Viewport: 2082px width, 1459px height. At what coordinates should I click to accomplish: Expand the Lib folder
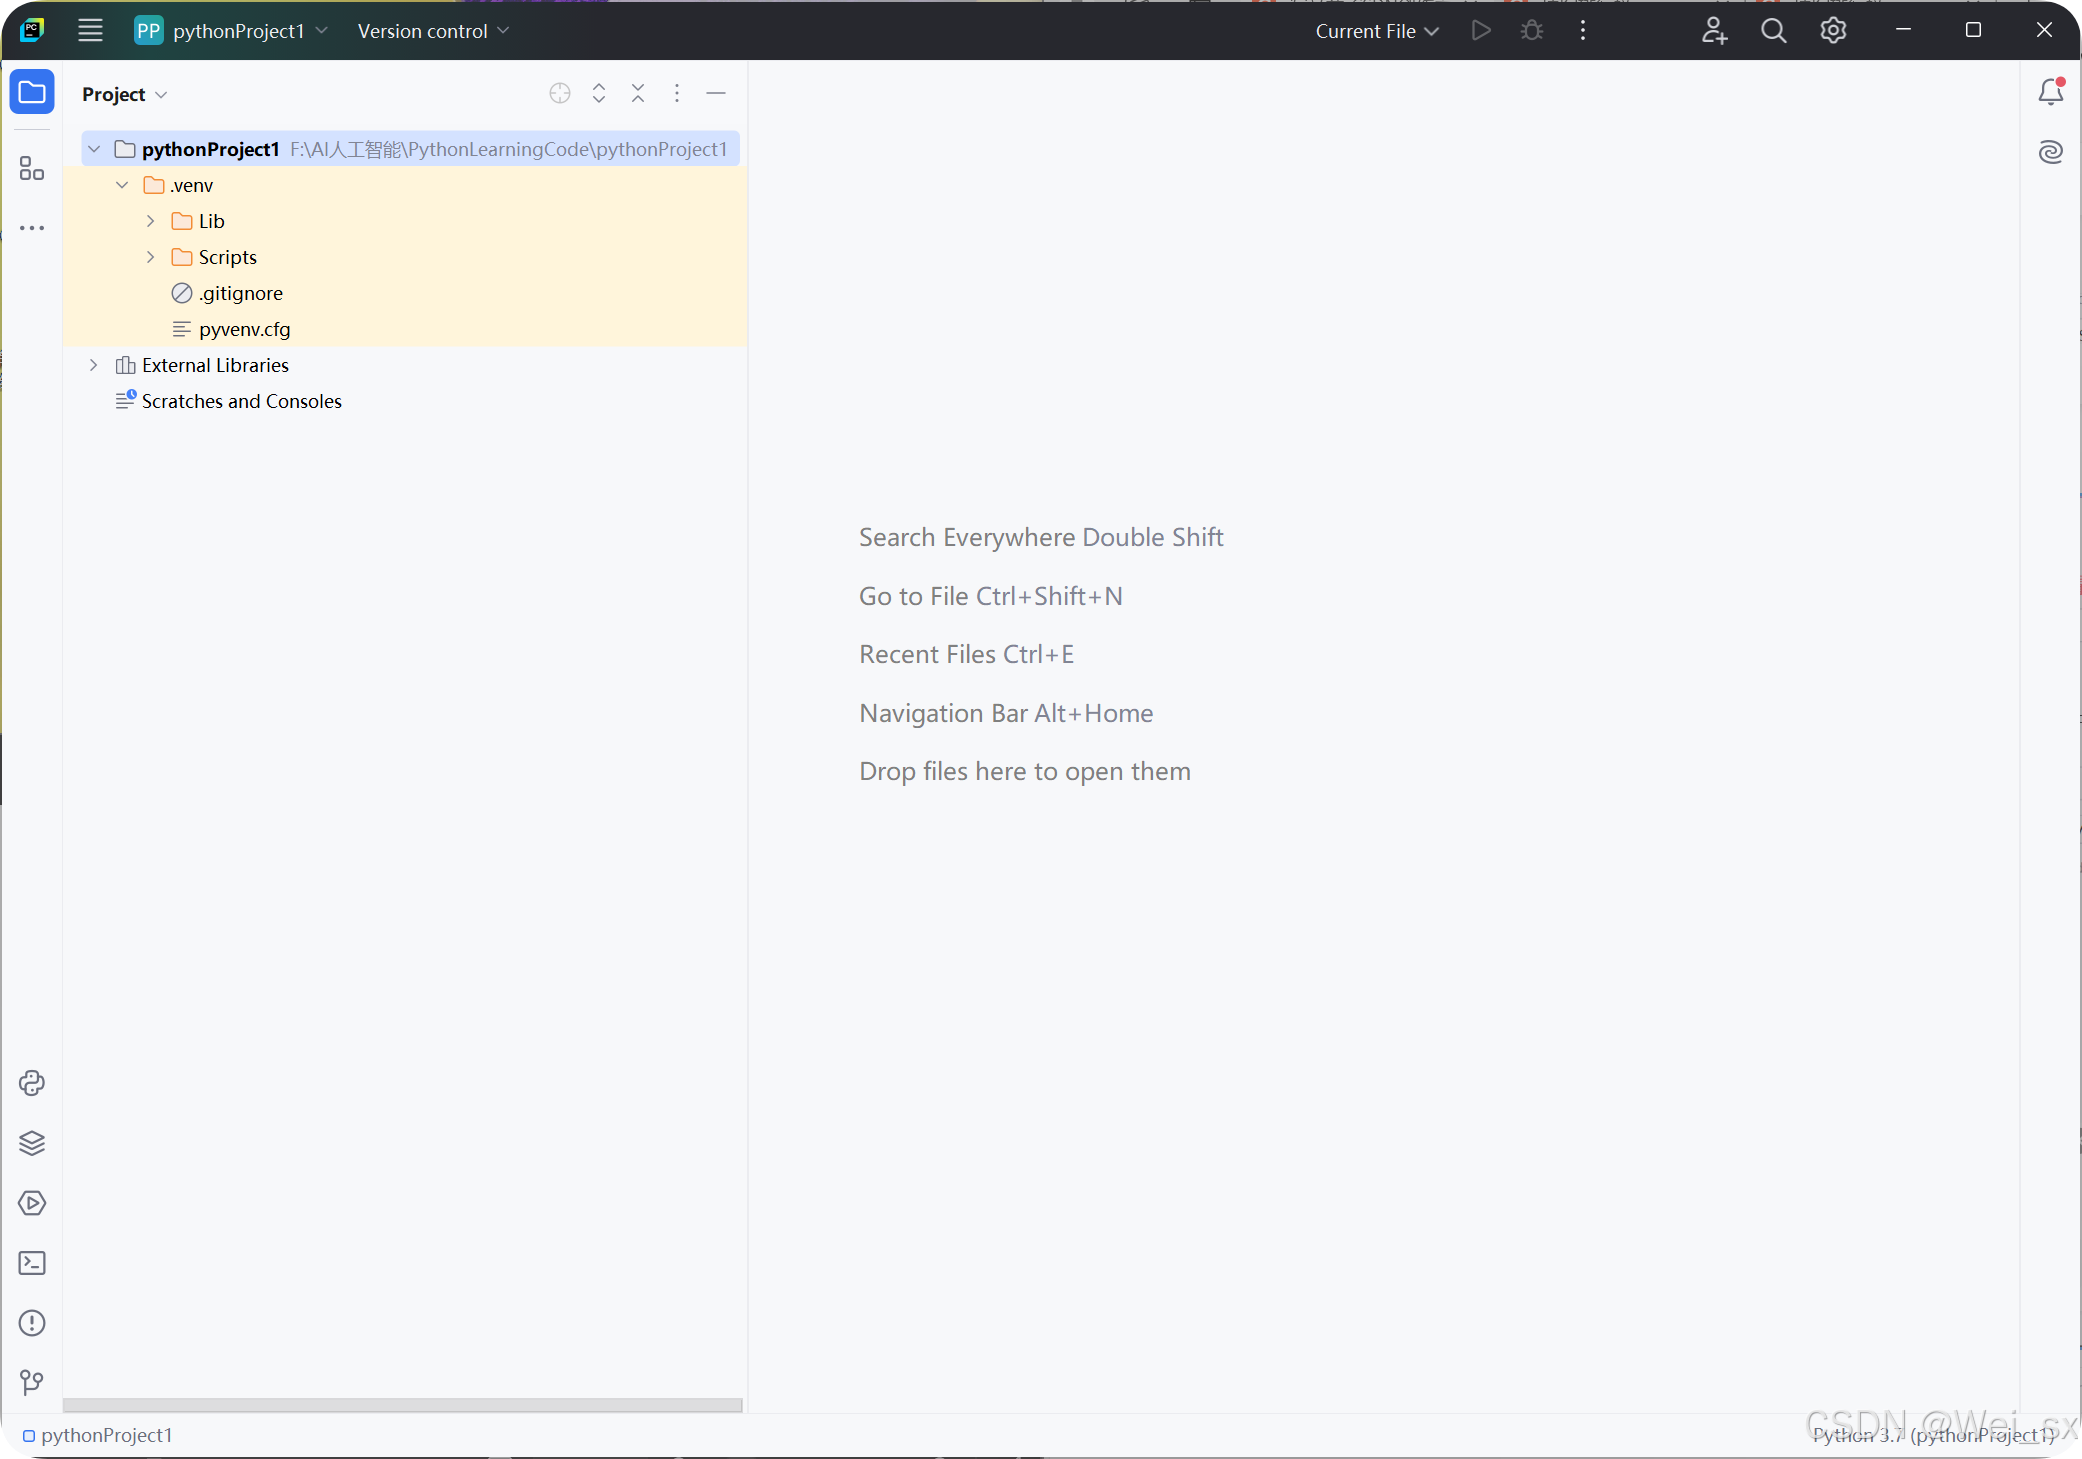point(150,220)
